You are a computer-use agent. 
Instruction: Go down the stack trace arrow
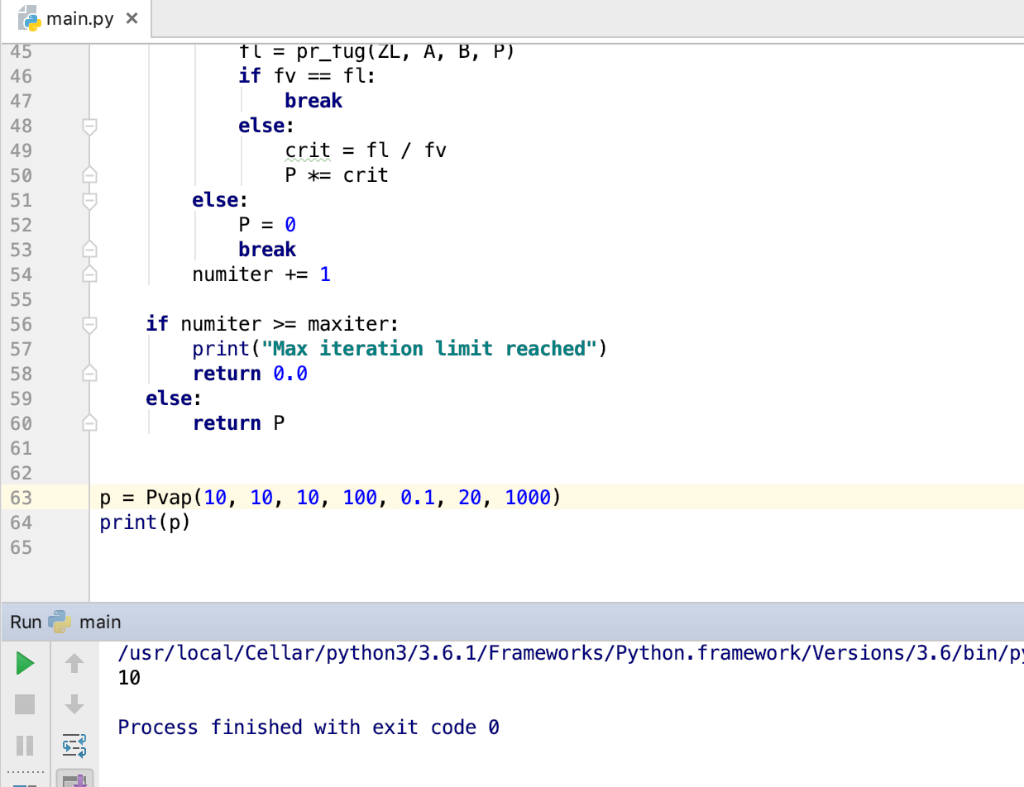[x=74, y=704]
